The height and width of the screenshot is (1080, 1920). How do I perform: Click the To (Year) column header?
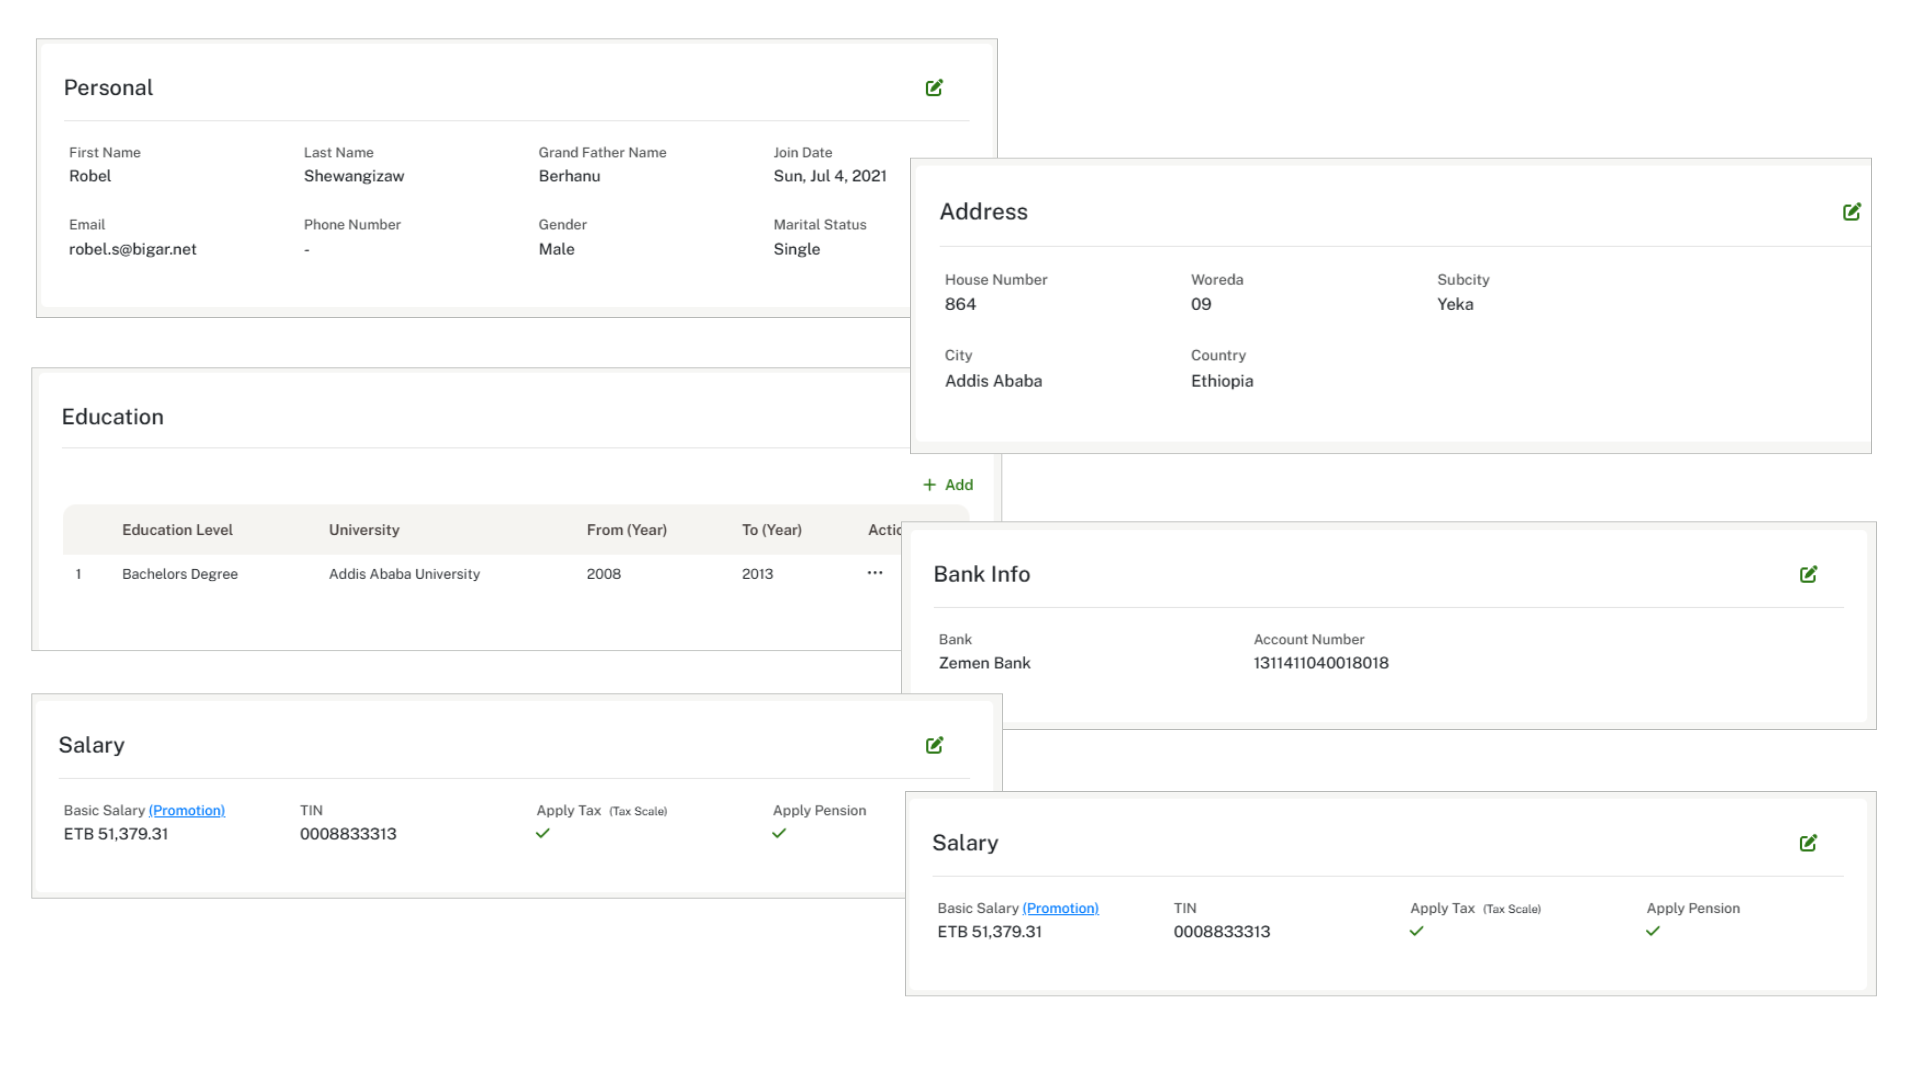coord(772,530)
